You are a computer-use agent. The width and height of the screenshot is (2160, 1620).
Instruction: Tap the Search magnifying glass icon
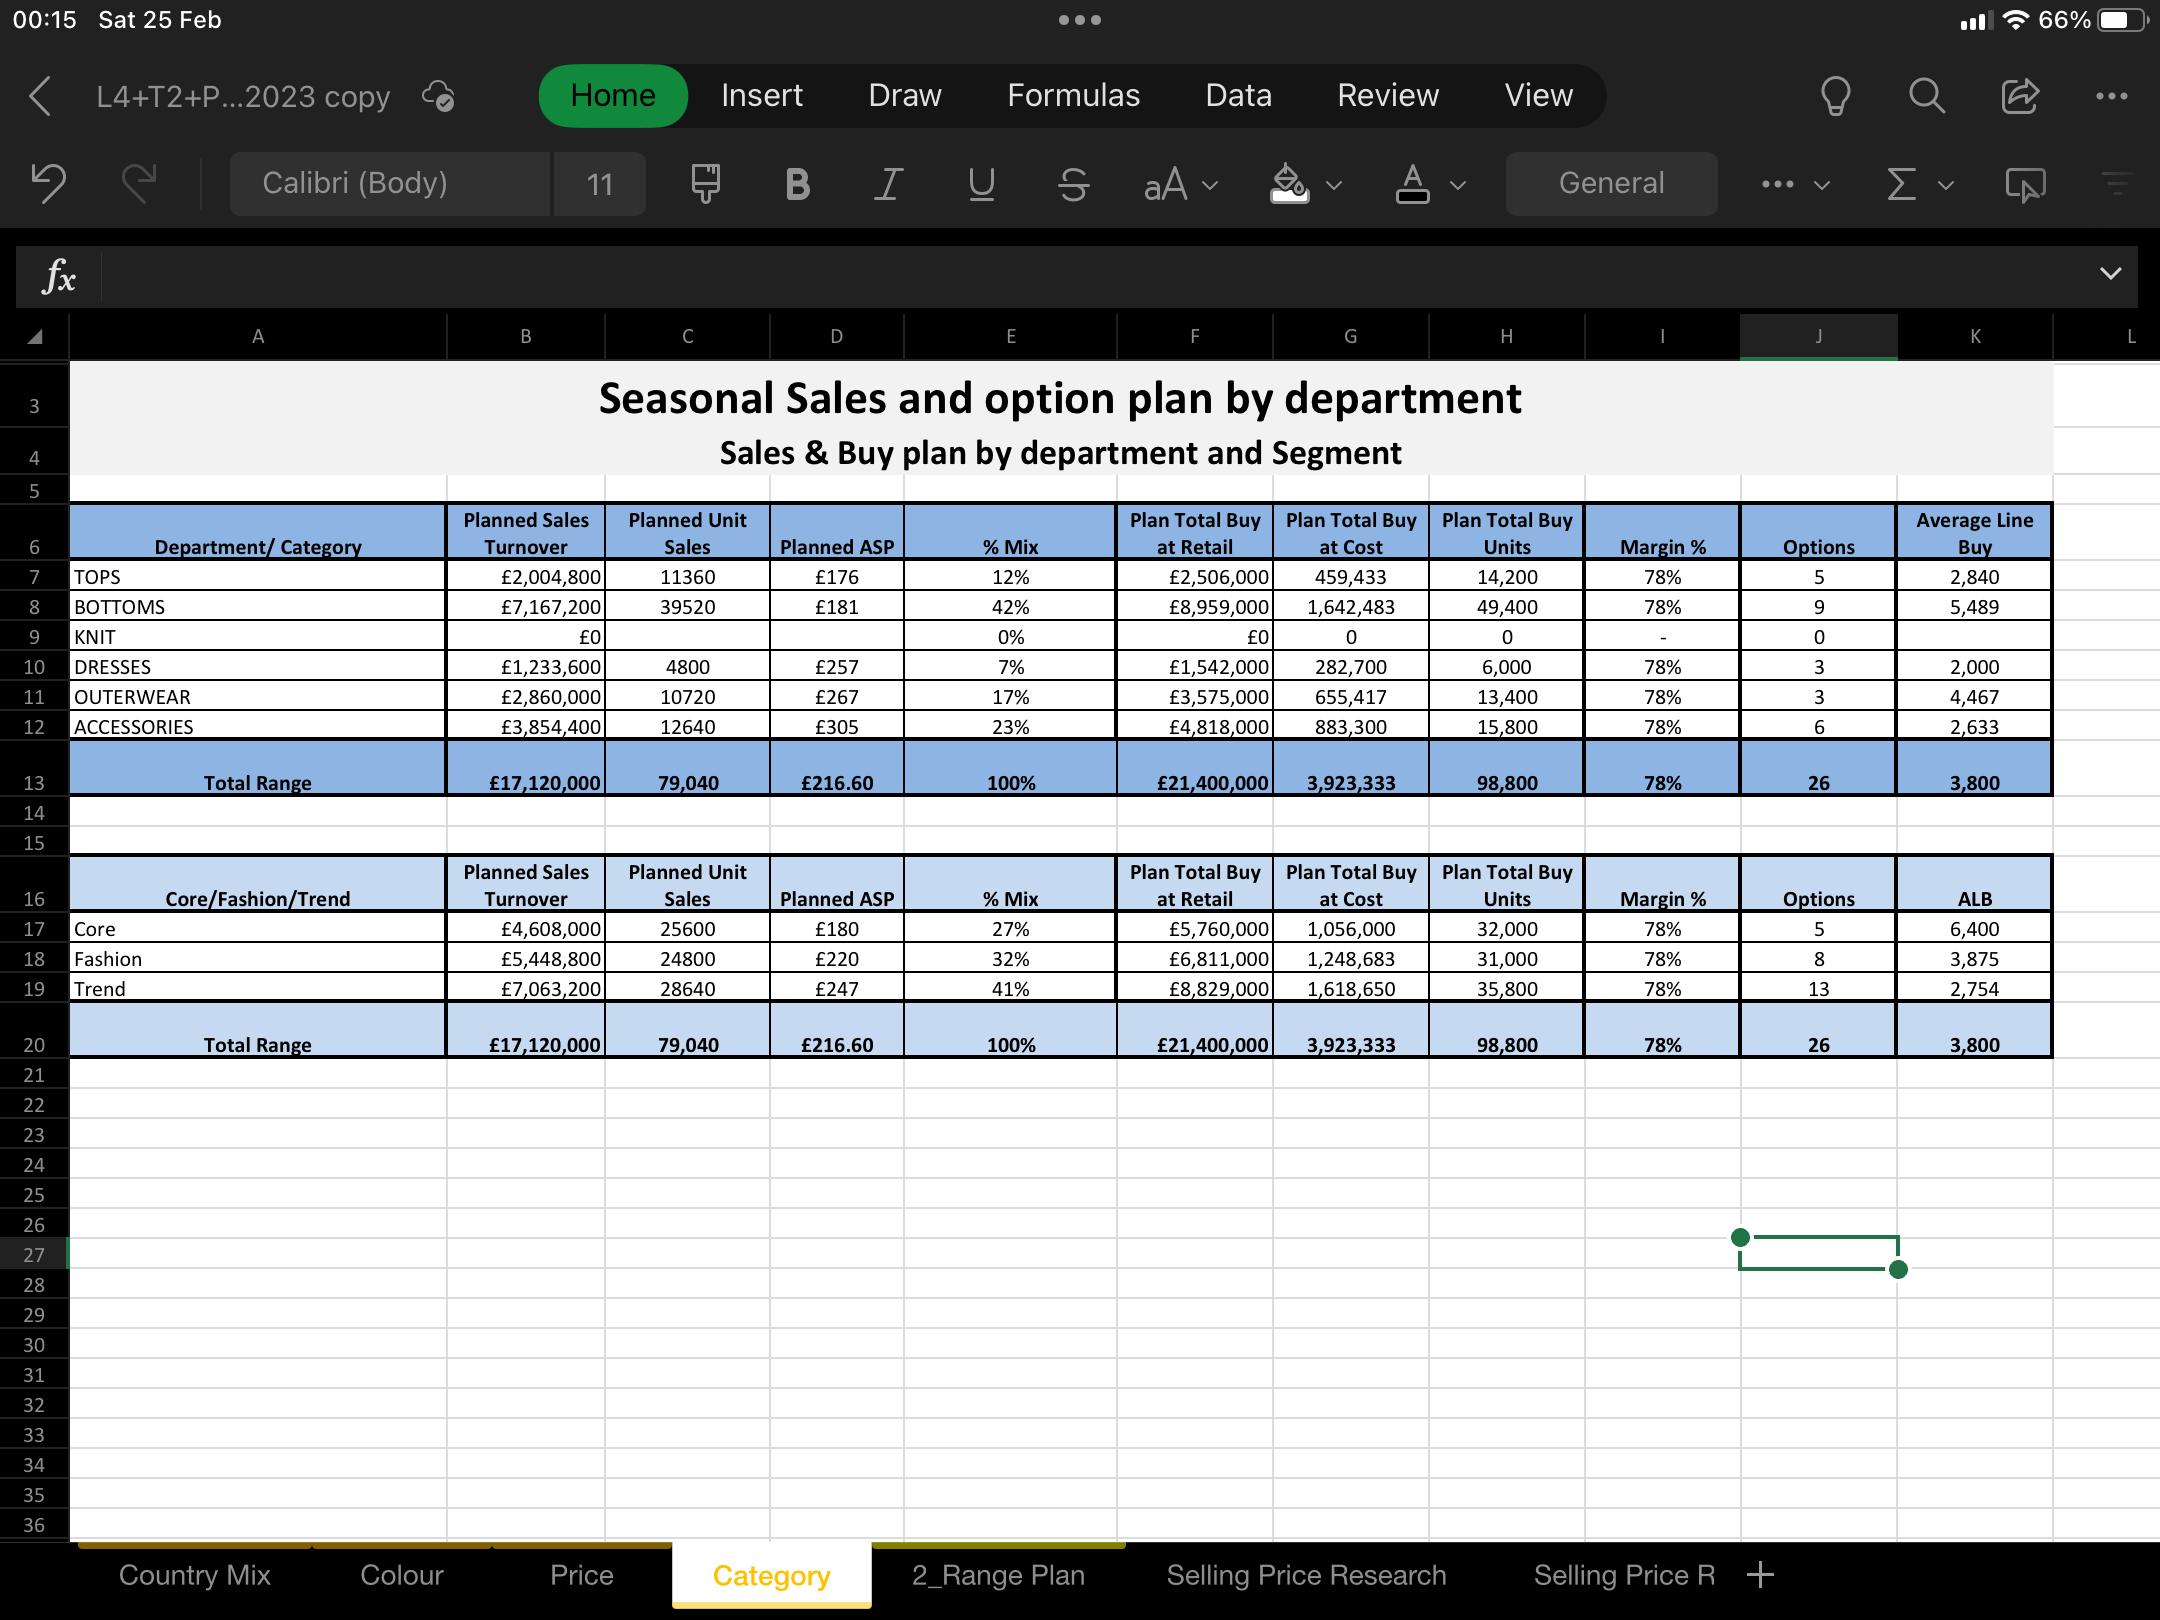(1926, 96)
